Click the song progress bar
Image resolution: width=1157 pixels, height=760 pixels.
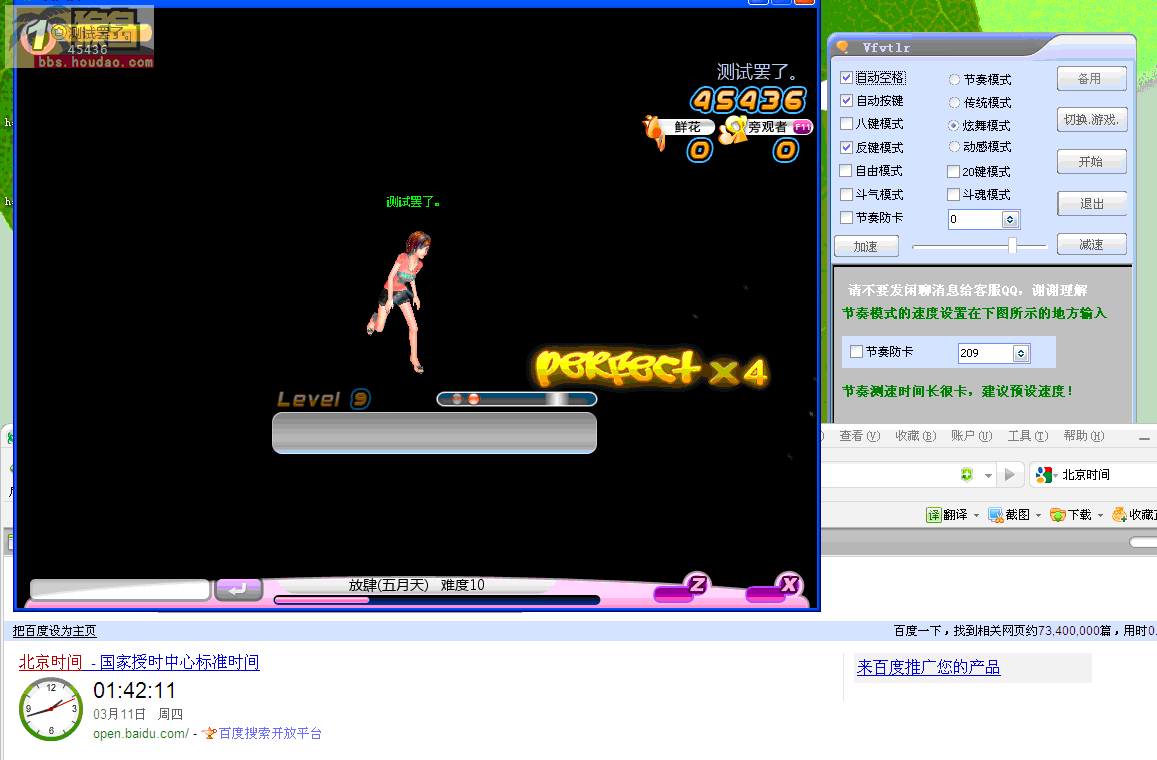437,601
